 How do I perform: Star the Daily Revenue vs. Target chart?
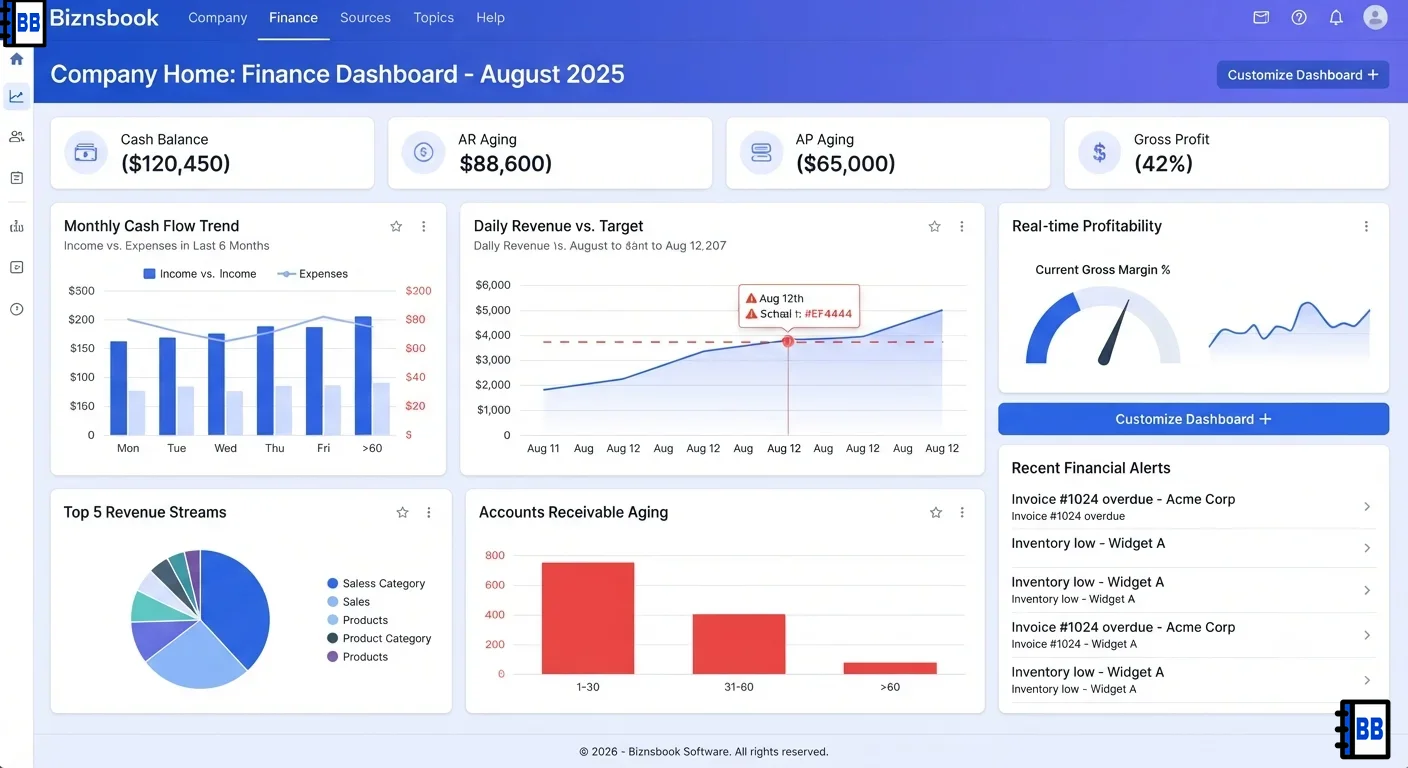click(x=934, y=227)
